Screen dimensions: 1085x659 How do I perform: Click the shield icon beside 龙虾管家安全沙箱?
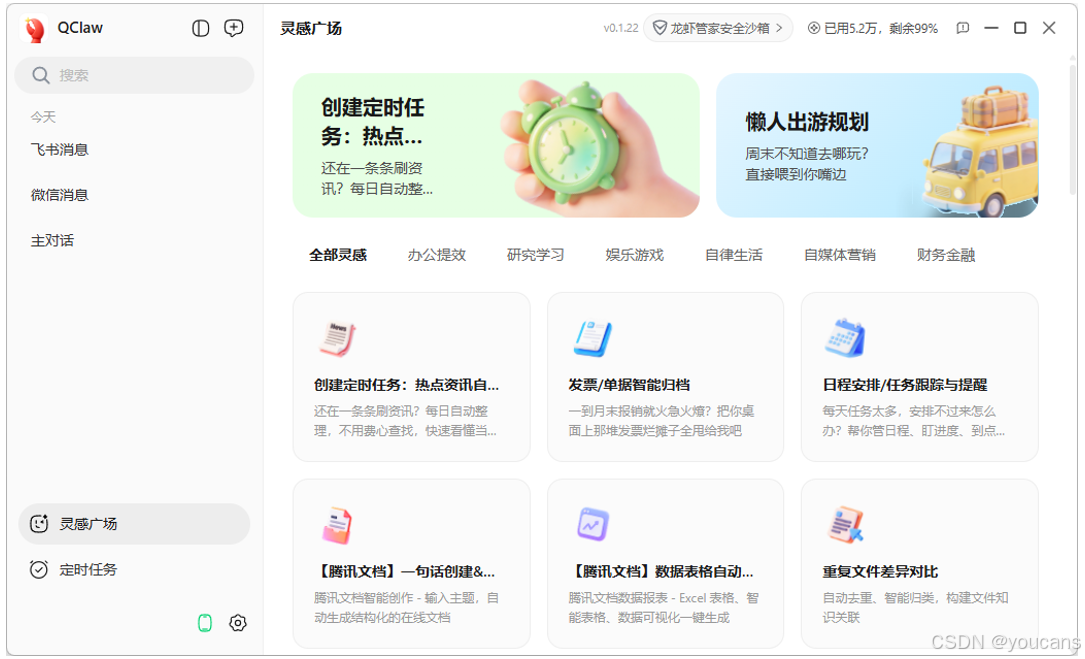(x=660, y=28)
